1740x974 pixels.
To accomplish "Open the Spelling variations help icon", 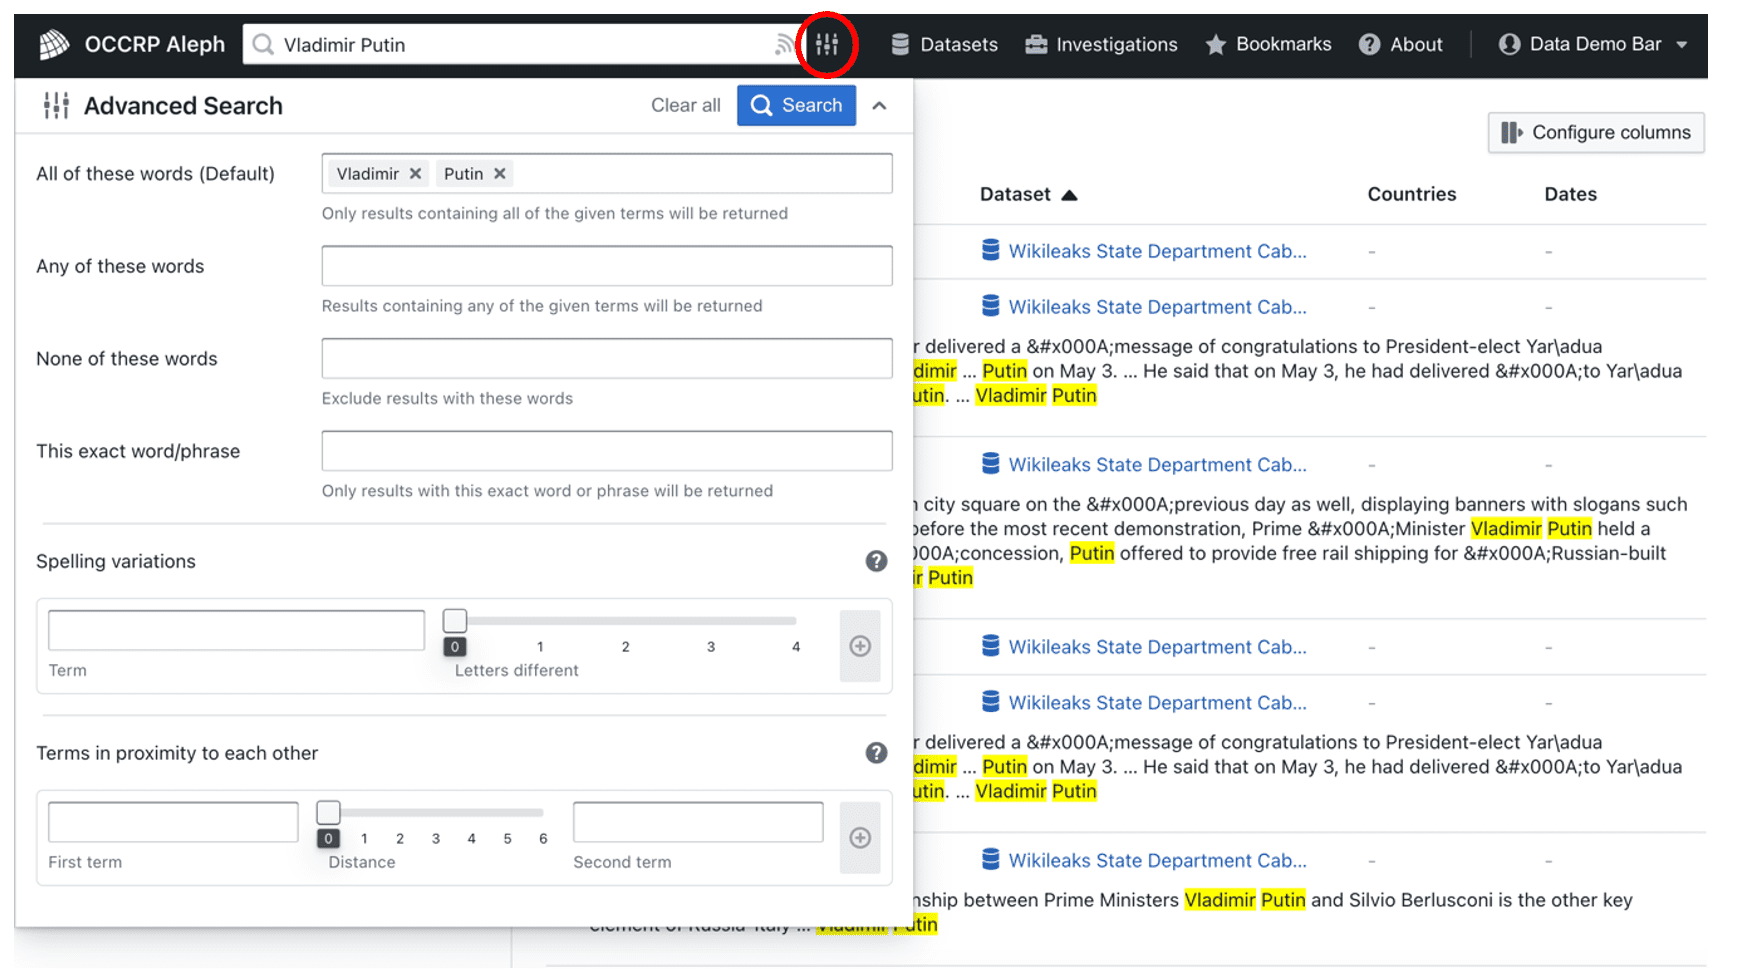I will pos(877,561).
